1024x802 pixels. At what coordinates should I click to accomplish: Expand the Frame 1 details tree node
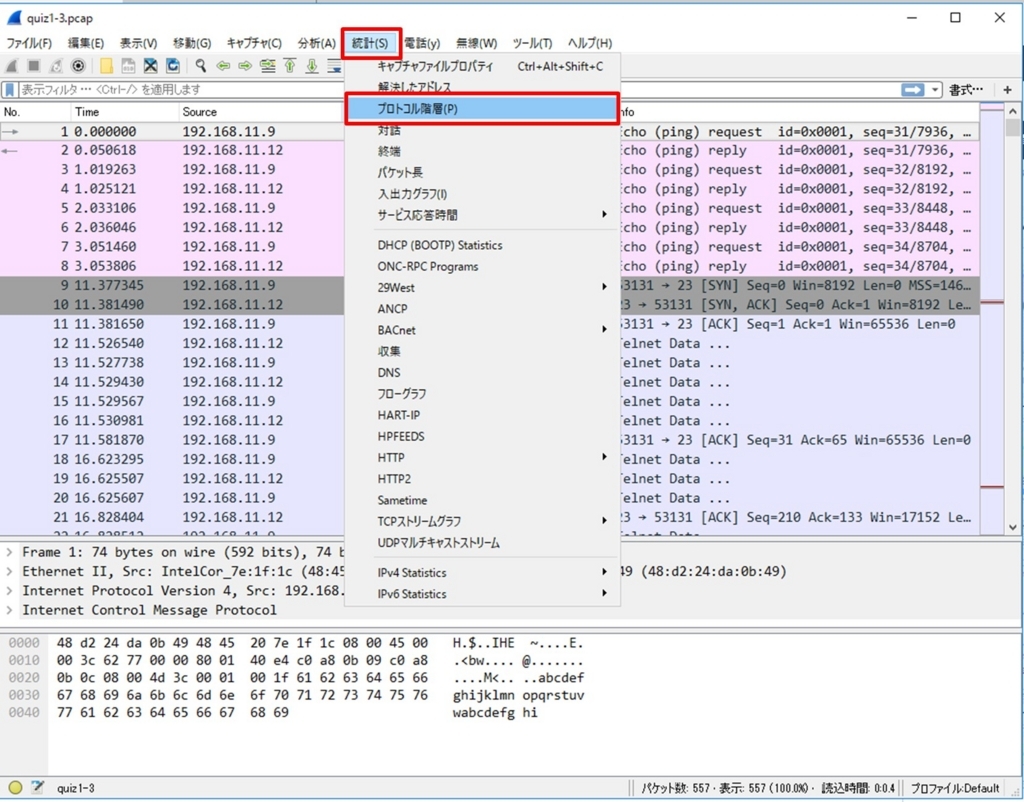(9, 553)
